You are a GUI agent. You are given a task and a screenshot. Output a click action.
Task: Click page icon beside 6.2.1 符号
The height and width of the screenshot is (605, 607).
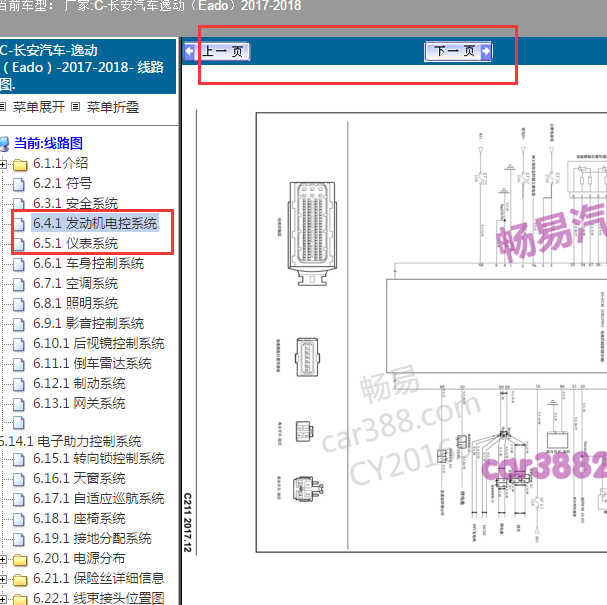19,185
